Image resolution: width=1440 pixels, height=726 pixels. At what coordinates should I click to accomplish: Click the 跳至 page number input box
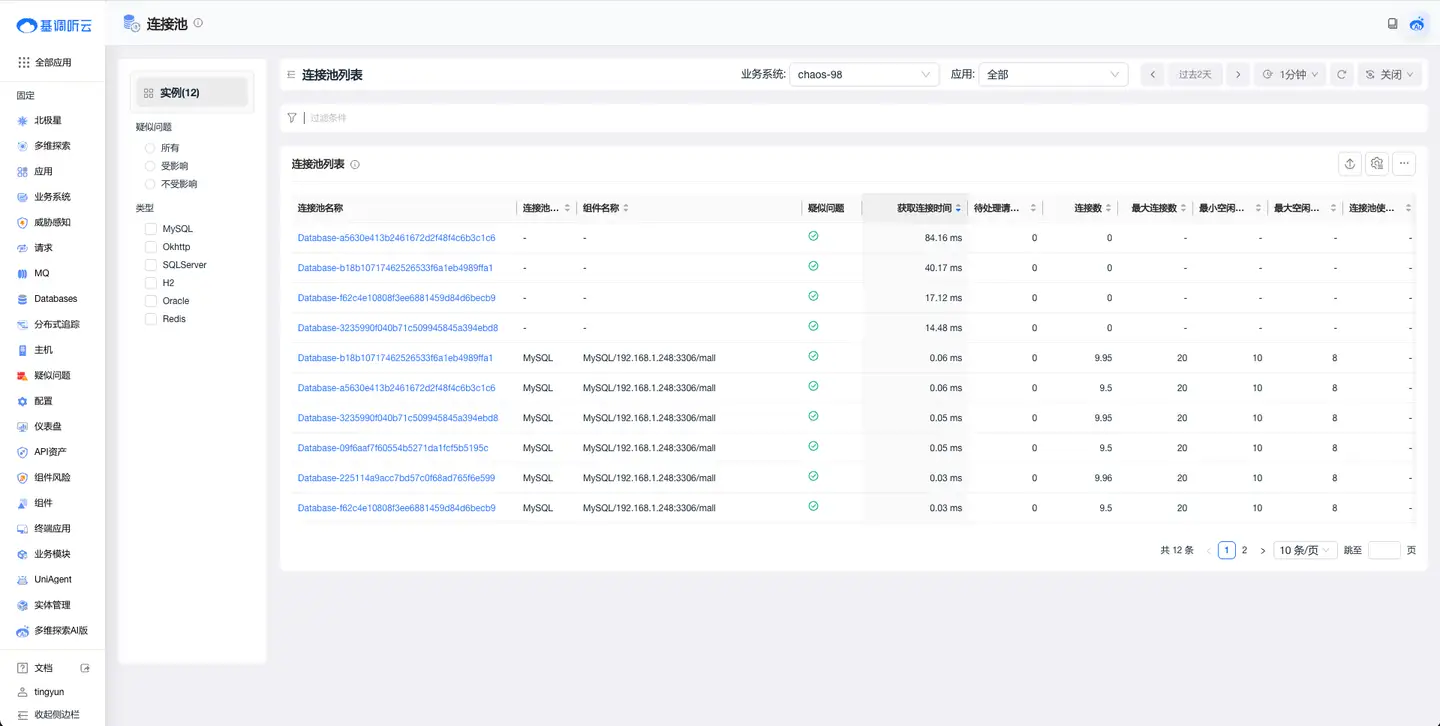1384,550
